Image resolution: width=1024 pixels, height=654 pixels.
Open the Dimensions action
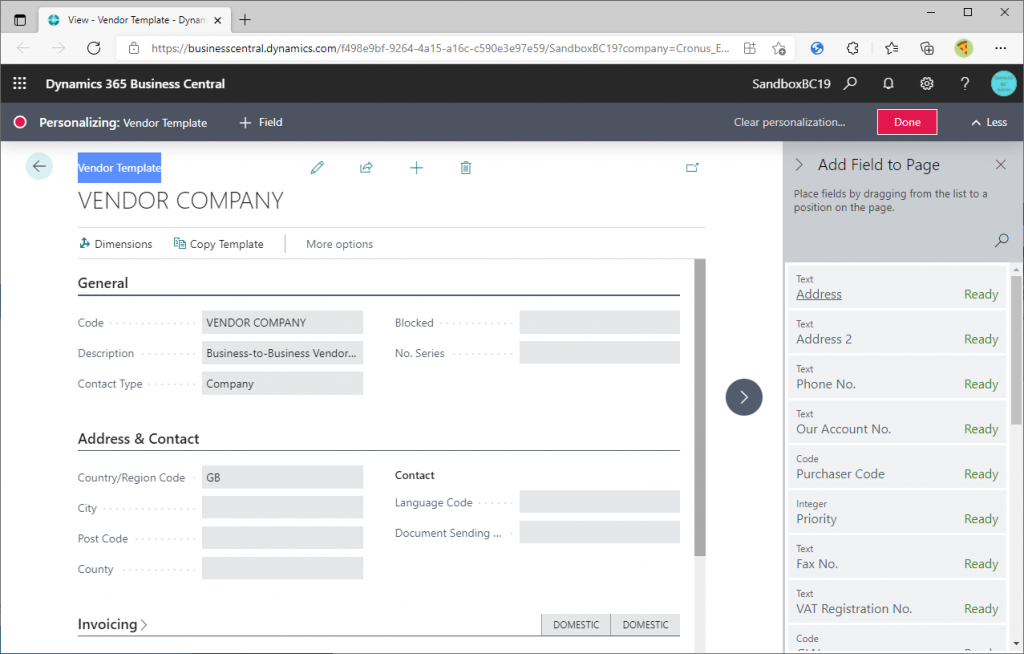click(116, 244)
